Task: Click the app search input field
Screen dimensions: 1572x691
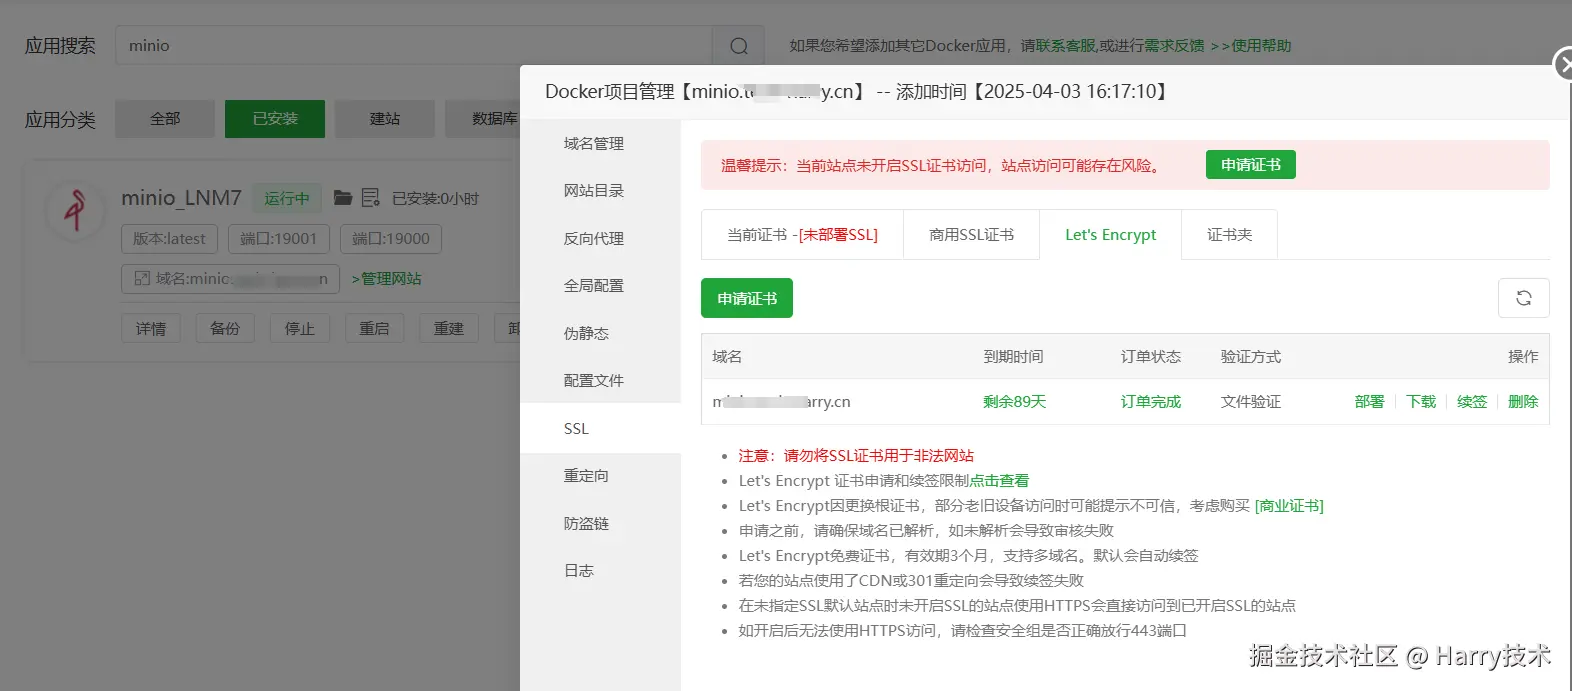Action: [x=414, y=46]
